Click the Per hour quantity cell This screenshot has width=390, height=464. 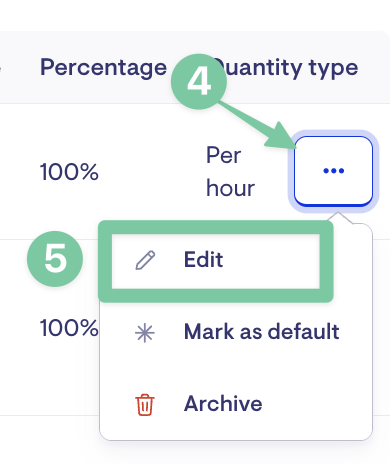click(x=230, y=172)
